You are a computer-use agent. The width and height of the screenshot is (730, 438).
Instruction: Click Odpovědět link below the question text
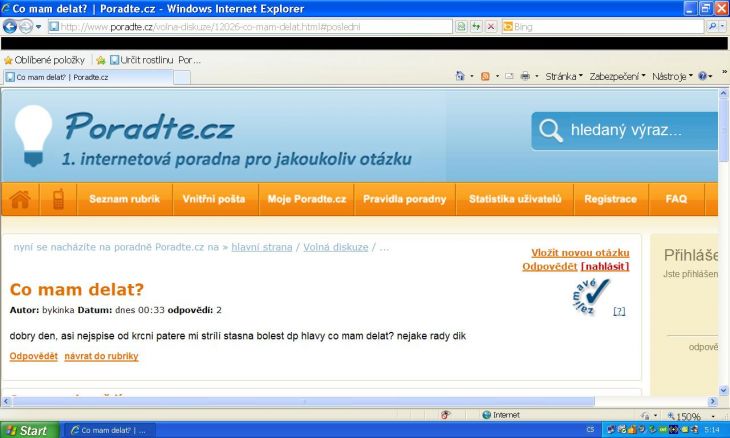pos(34,356)
